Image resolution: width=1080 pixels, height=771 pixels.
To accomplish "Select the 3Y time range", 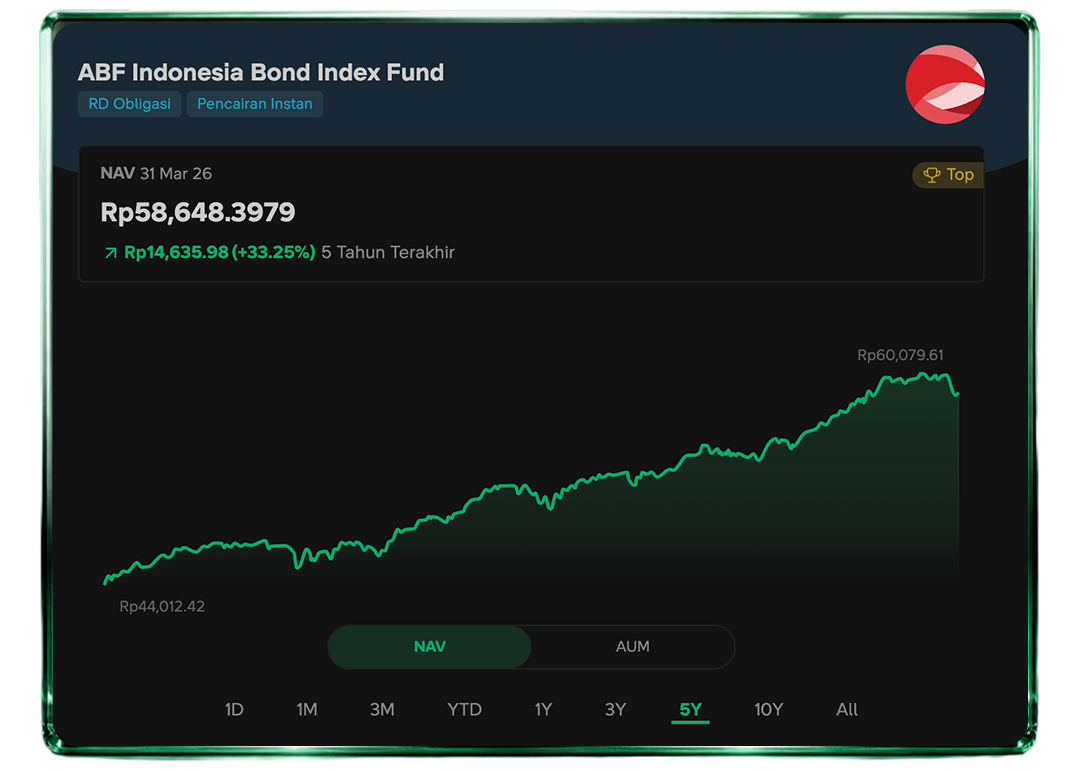I will click(x=615, y=710).
